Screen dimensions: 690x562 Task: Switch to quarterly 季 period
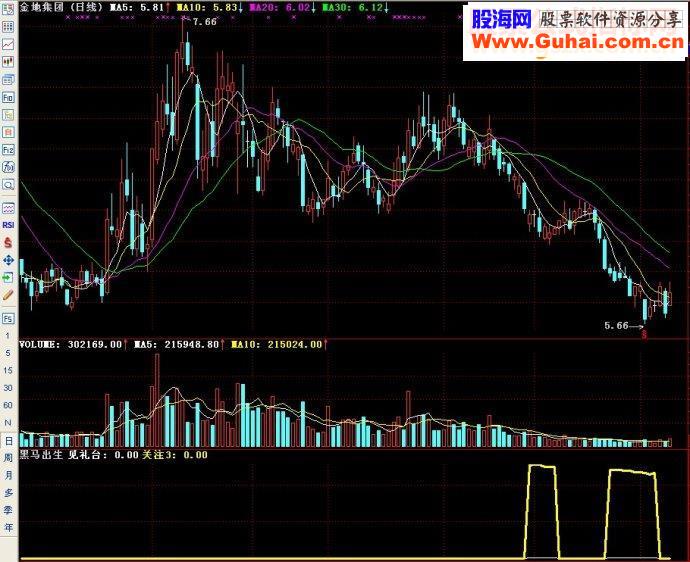8,510
